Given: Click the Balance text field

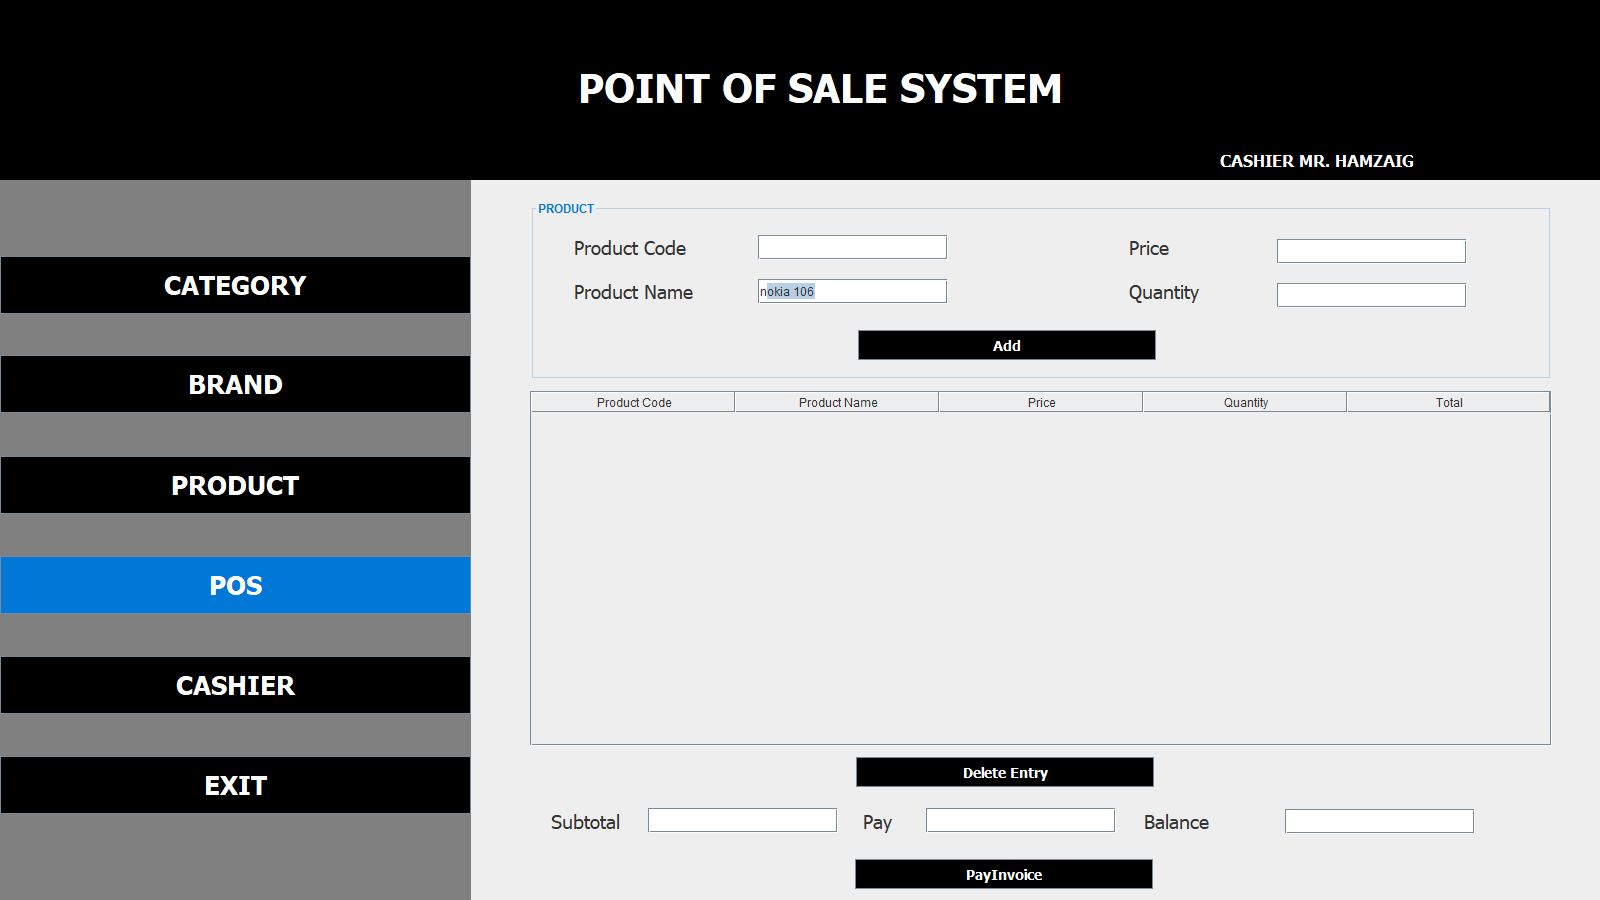Looking at the screenshot, I should [1378, 821].
